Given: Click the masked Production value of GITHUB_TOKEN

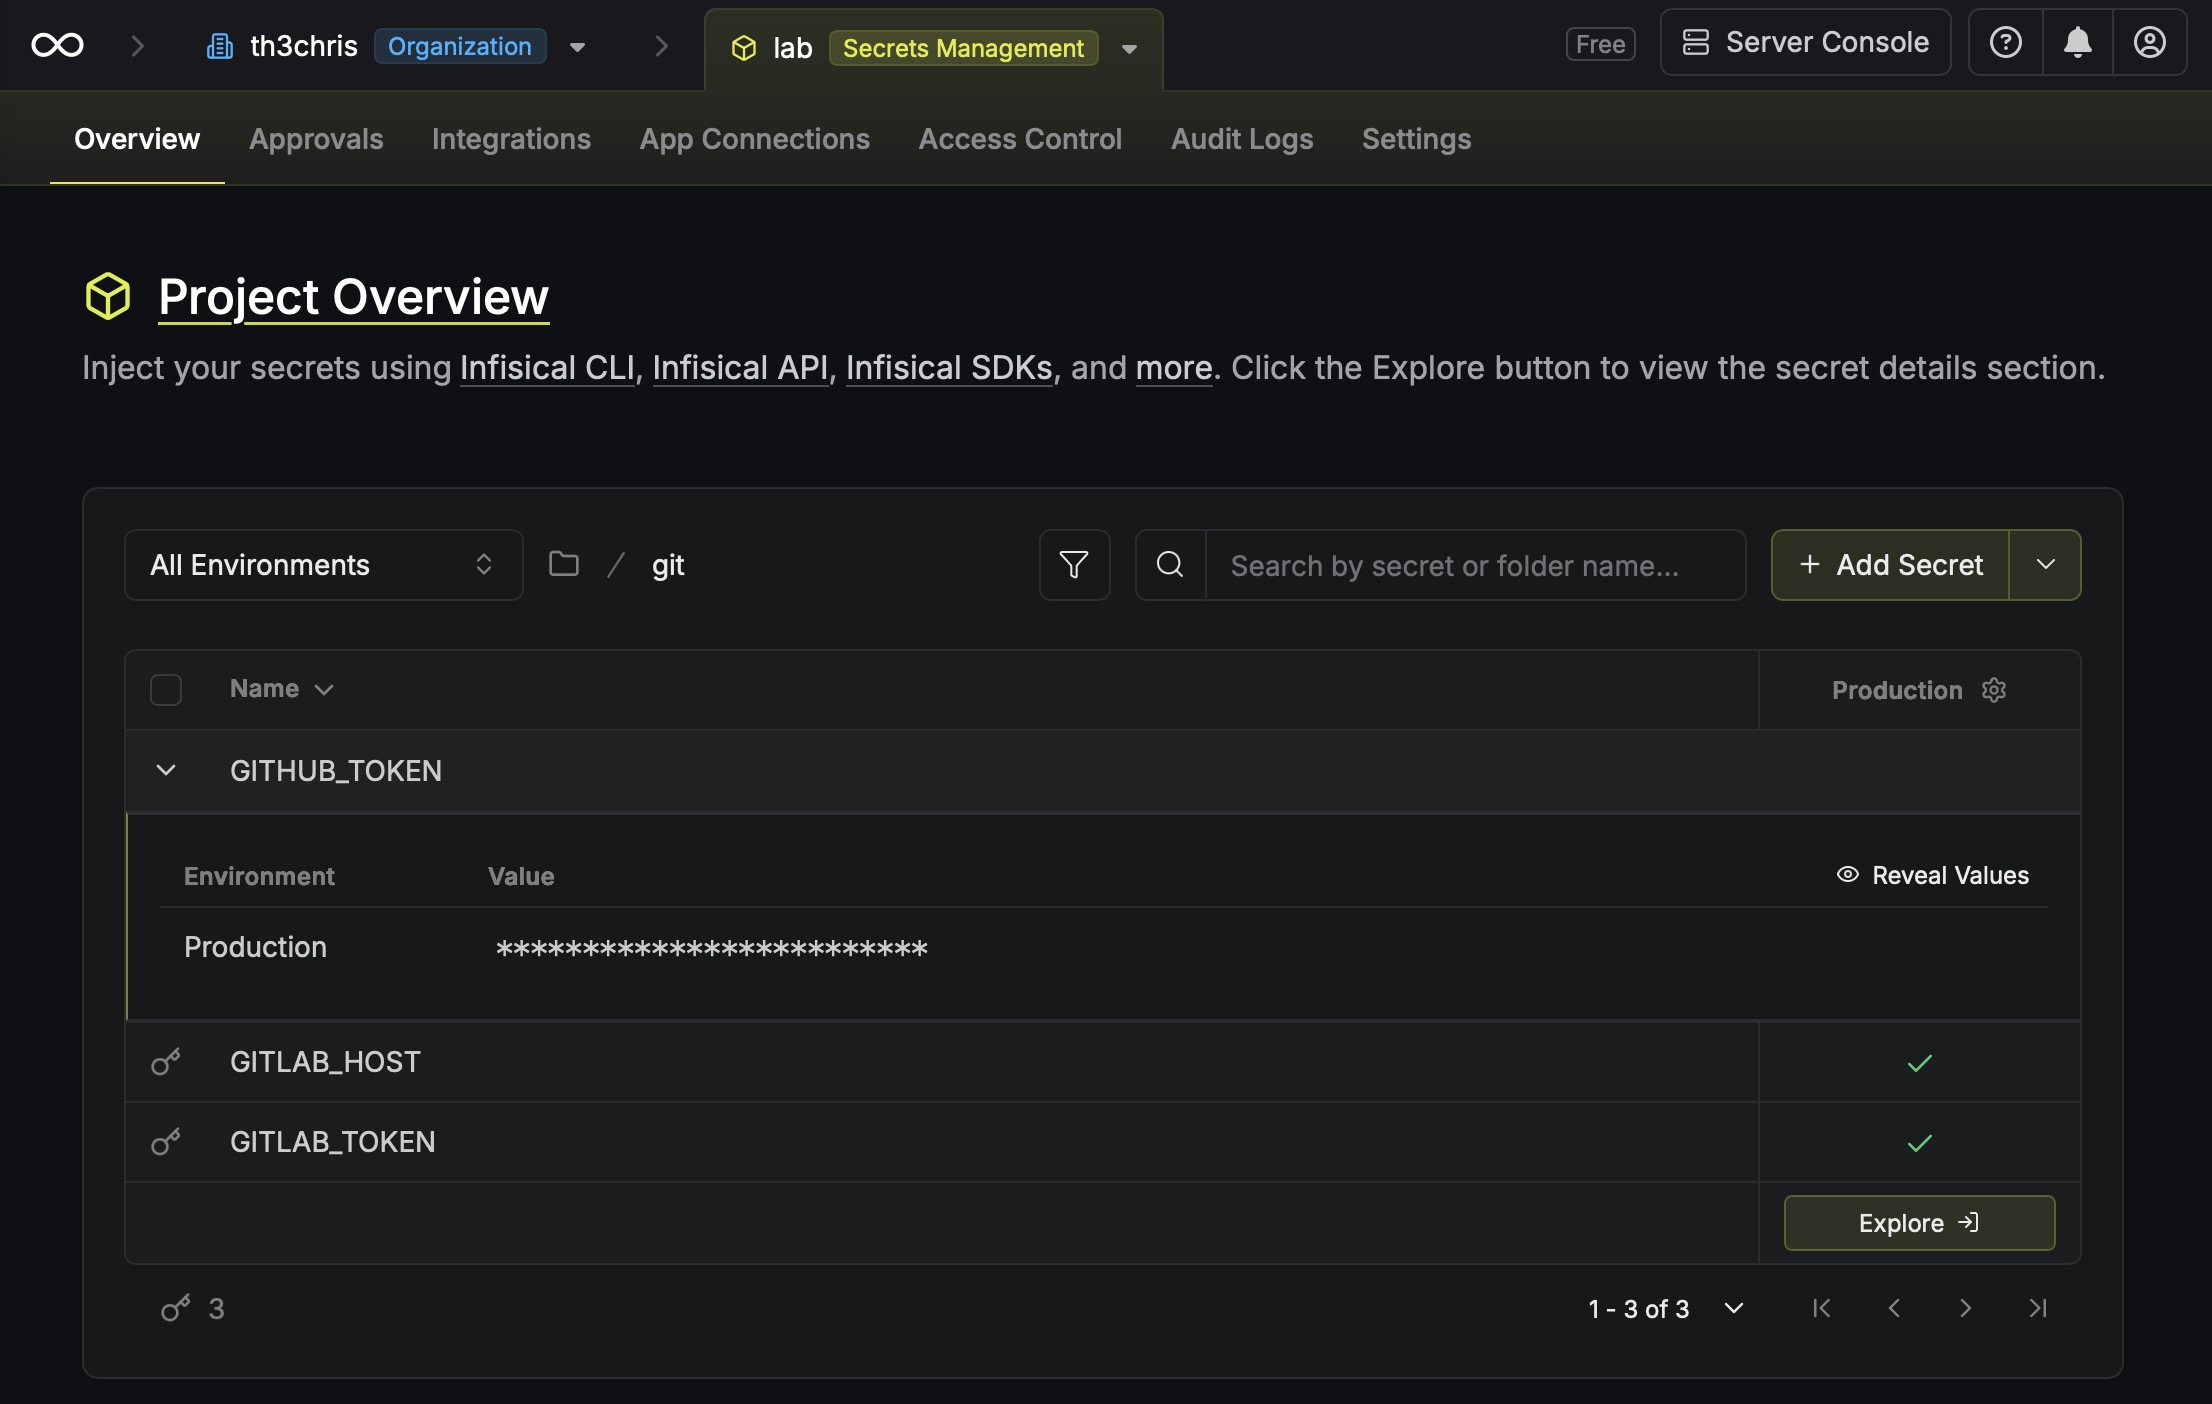Looking at the screenshot, I should point(712,948).
